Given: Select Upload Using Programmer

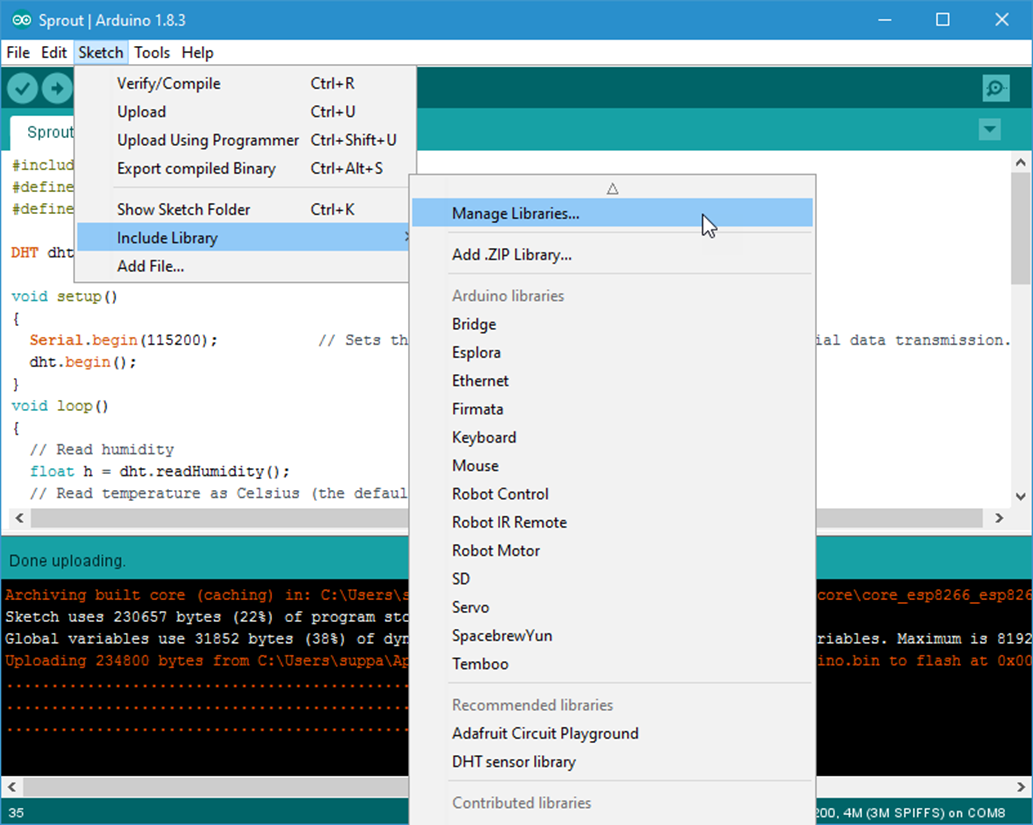Looking at the screenshot, I should (246, 140).
